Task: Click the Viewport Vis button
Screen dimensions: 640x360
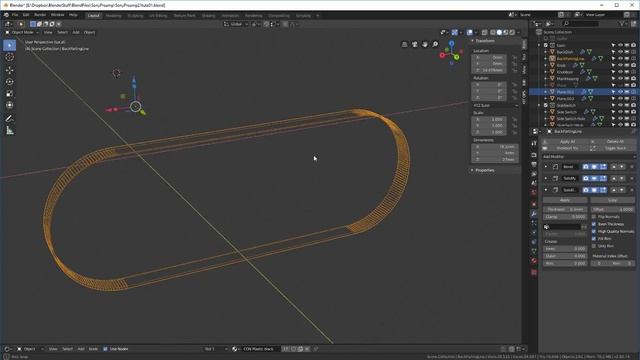Action: coord(564,148)
